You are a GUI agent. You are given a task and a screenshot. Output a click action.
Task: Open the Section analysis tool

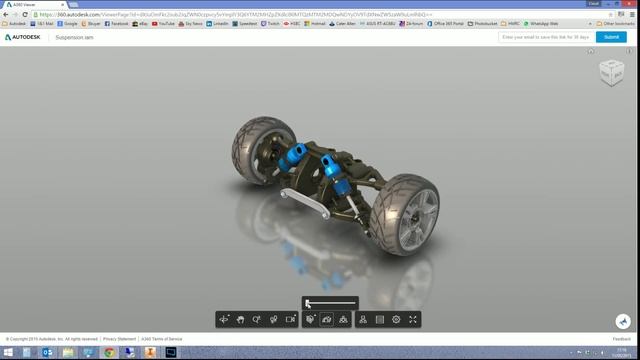tap(310, 320)
